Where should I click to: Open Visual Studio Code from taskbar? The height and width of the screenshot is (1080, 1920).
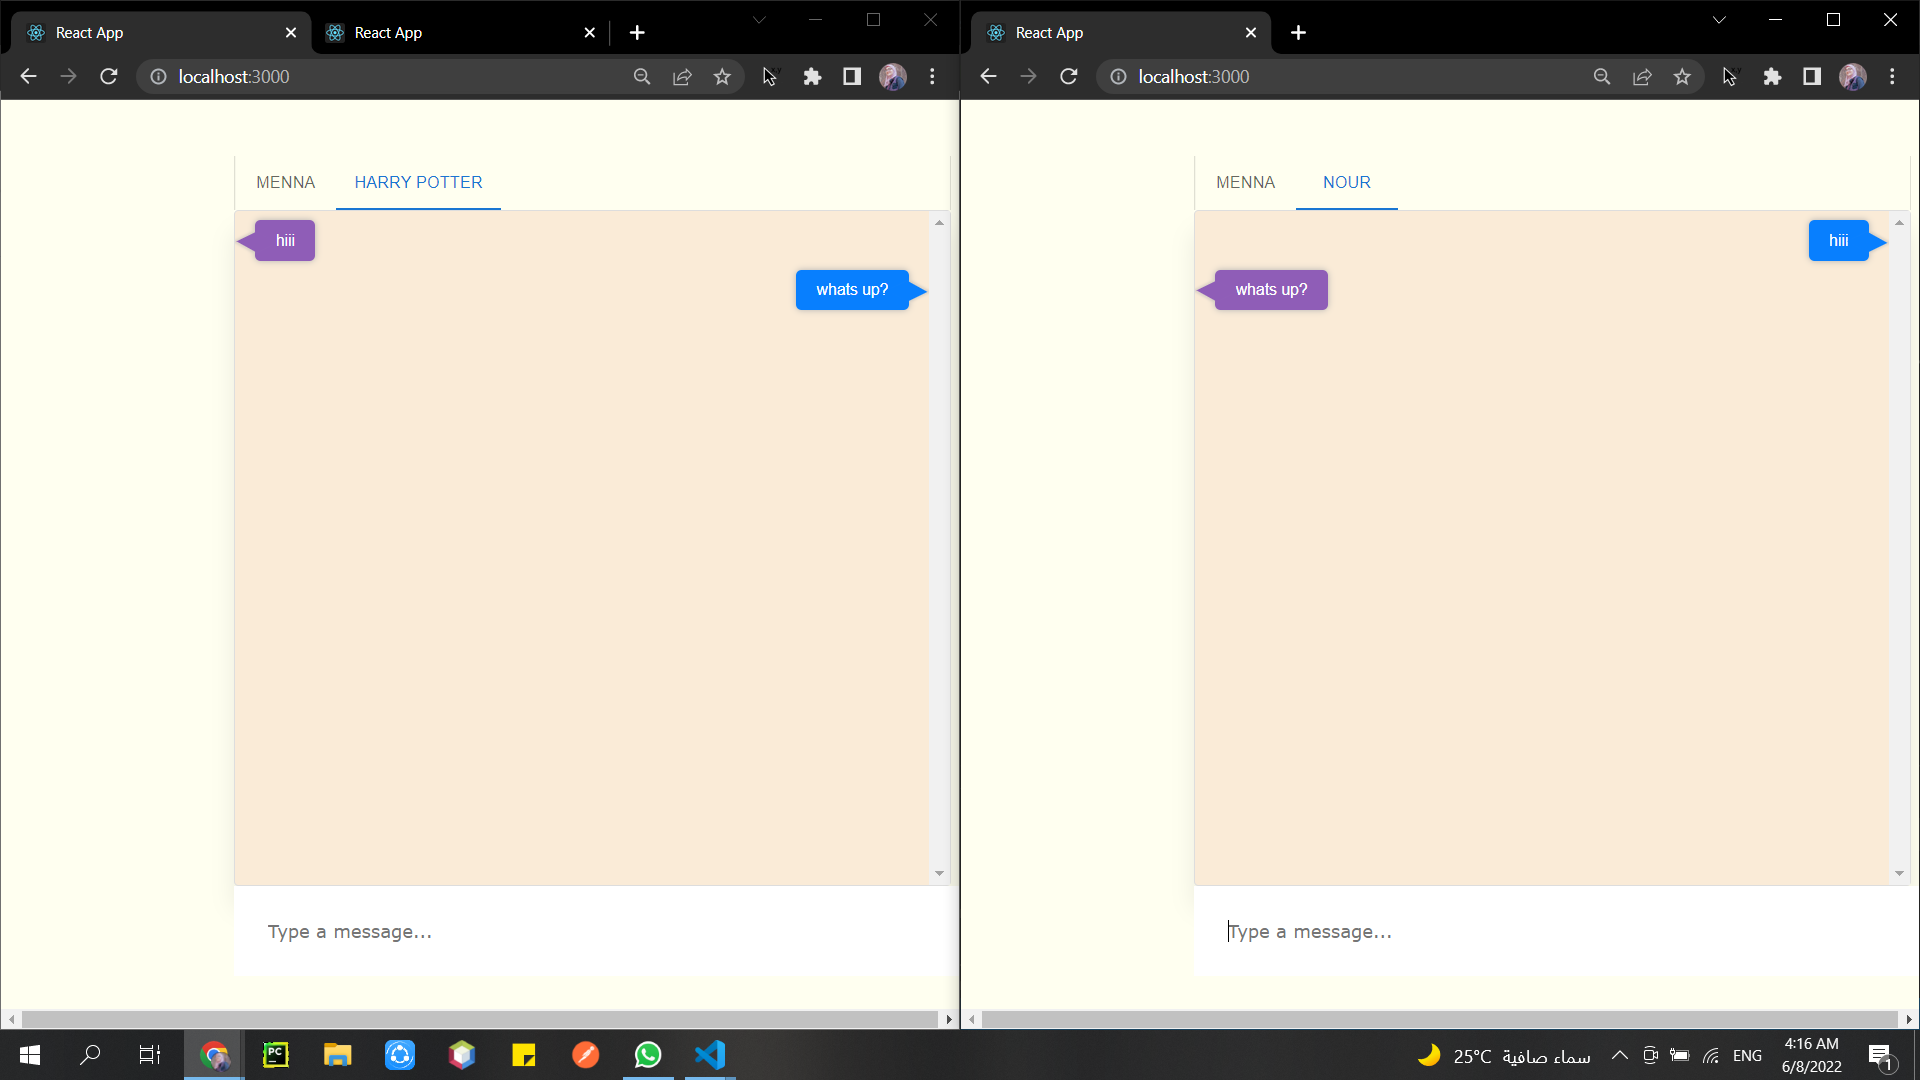coord(710,1055)
